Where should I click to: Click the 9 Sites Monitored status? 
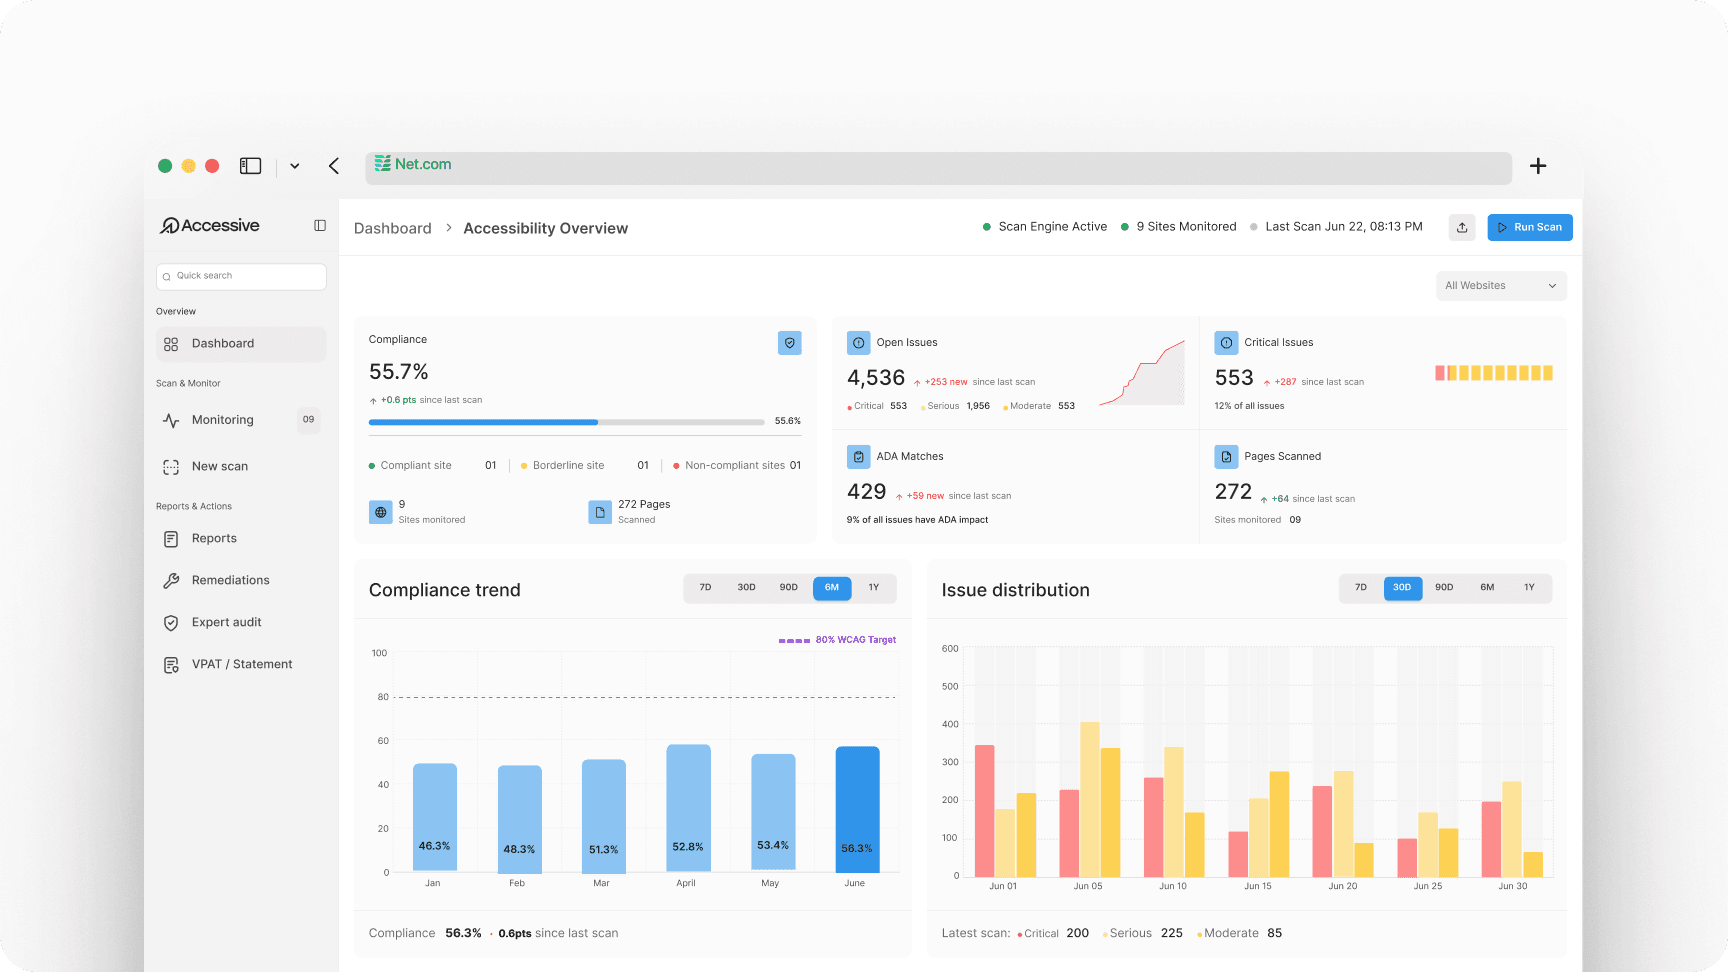click(x=1179, y=227)
